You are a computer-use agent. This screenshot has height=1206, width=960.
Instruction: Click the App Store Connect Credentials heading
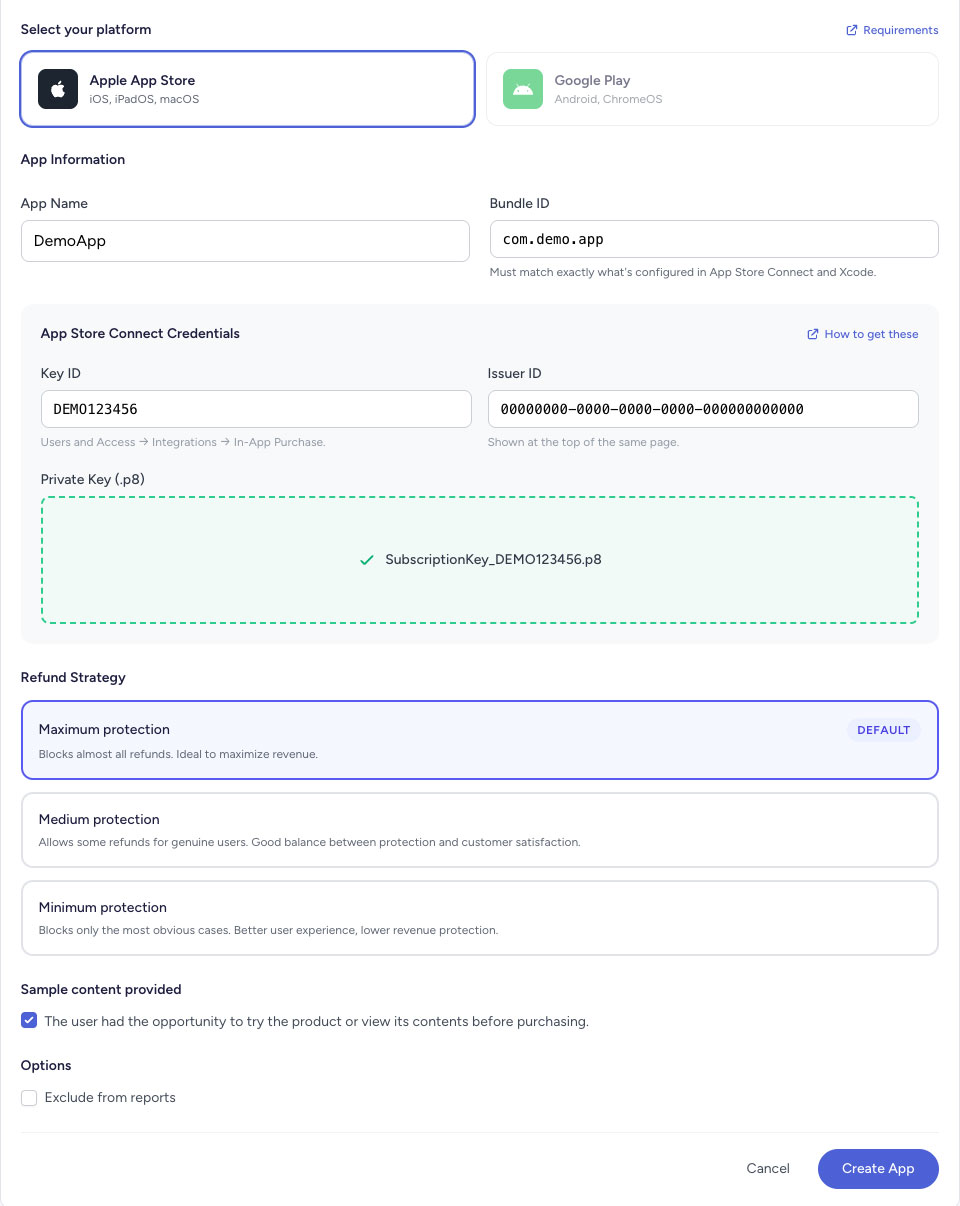click(x=140, y=333)
